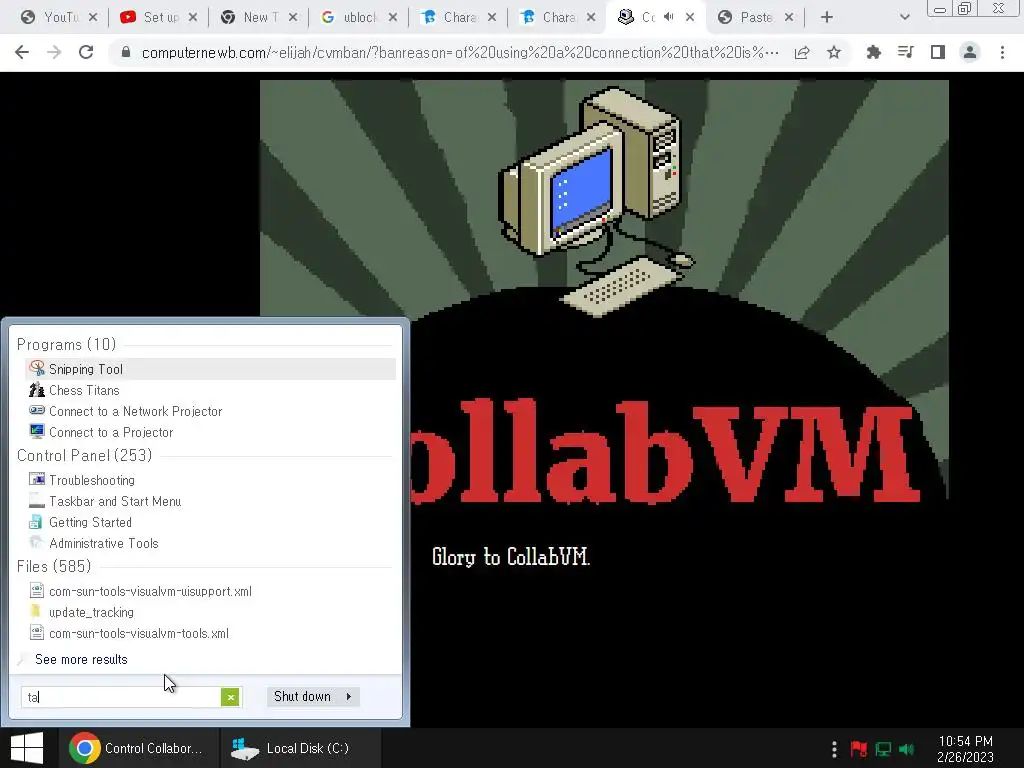Expand Shut down options arrow
This screenshot has height=768, width=1024.
[349, 697]
